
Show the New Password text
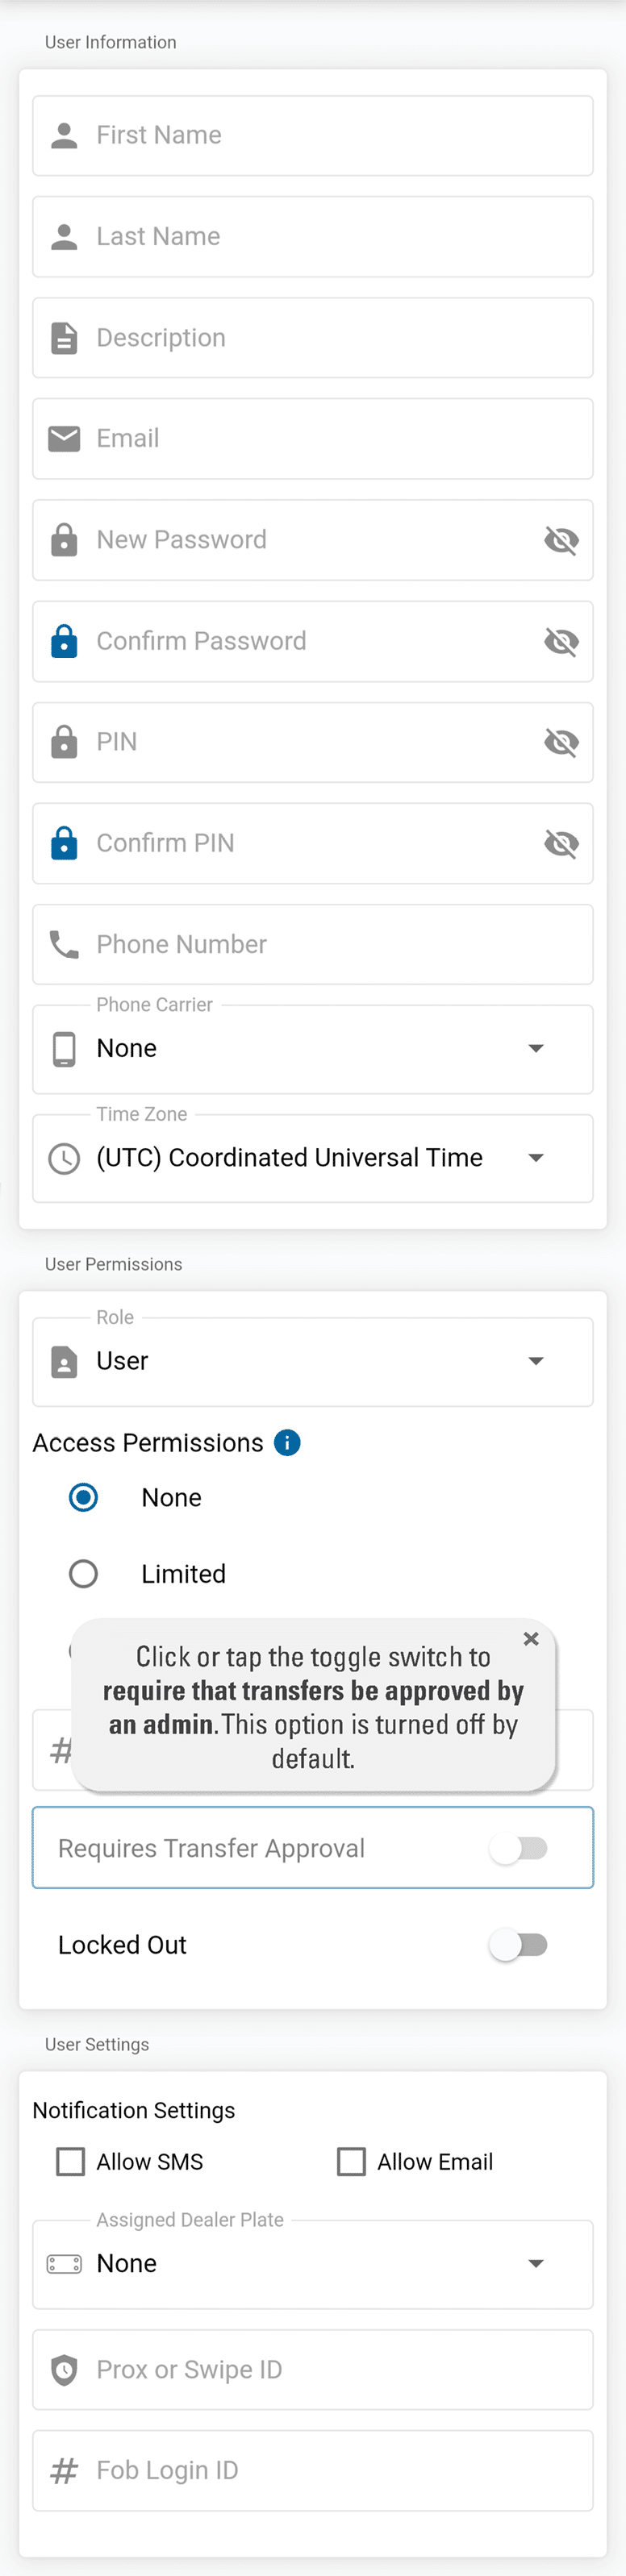561,540
